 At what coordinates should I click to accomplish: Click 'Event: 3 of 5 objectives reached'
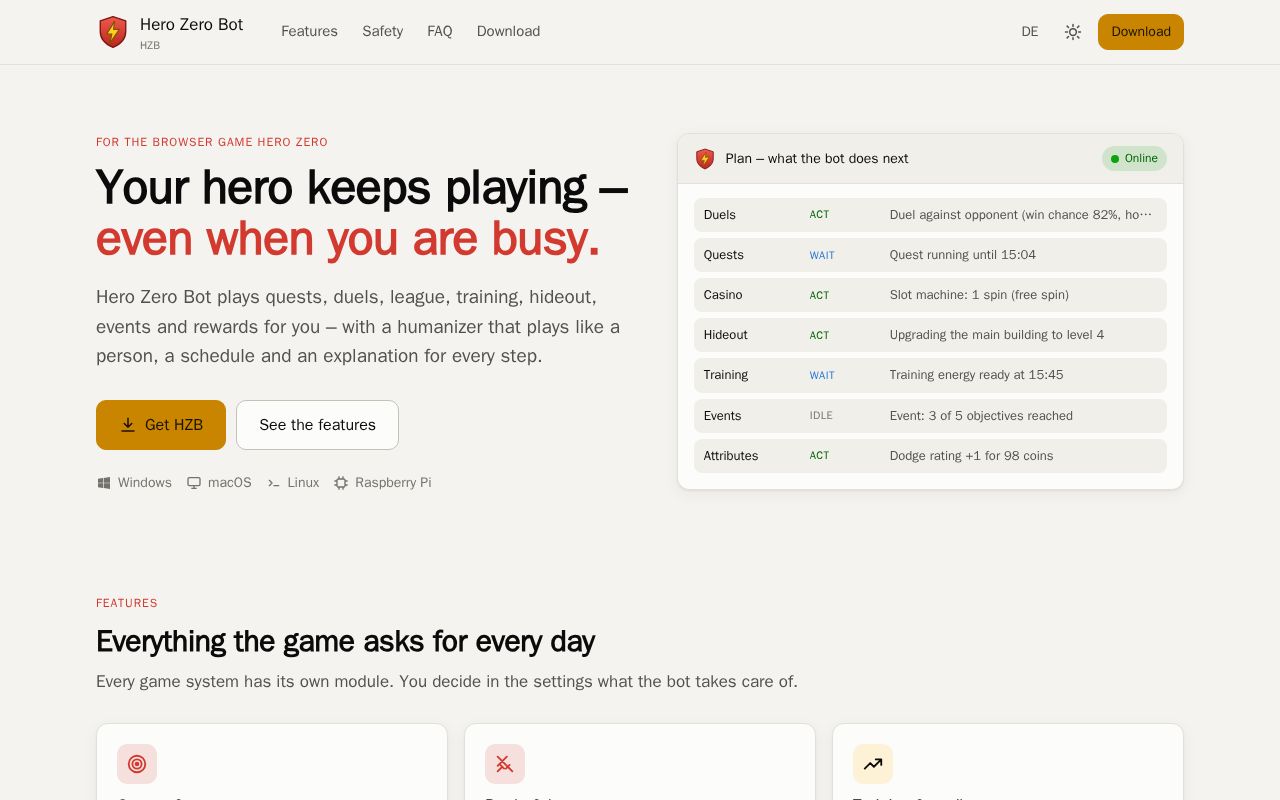pos(981,416)
